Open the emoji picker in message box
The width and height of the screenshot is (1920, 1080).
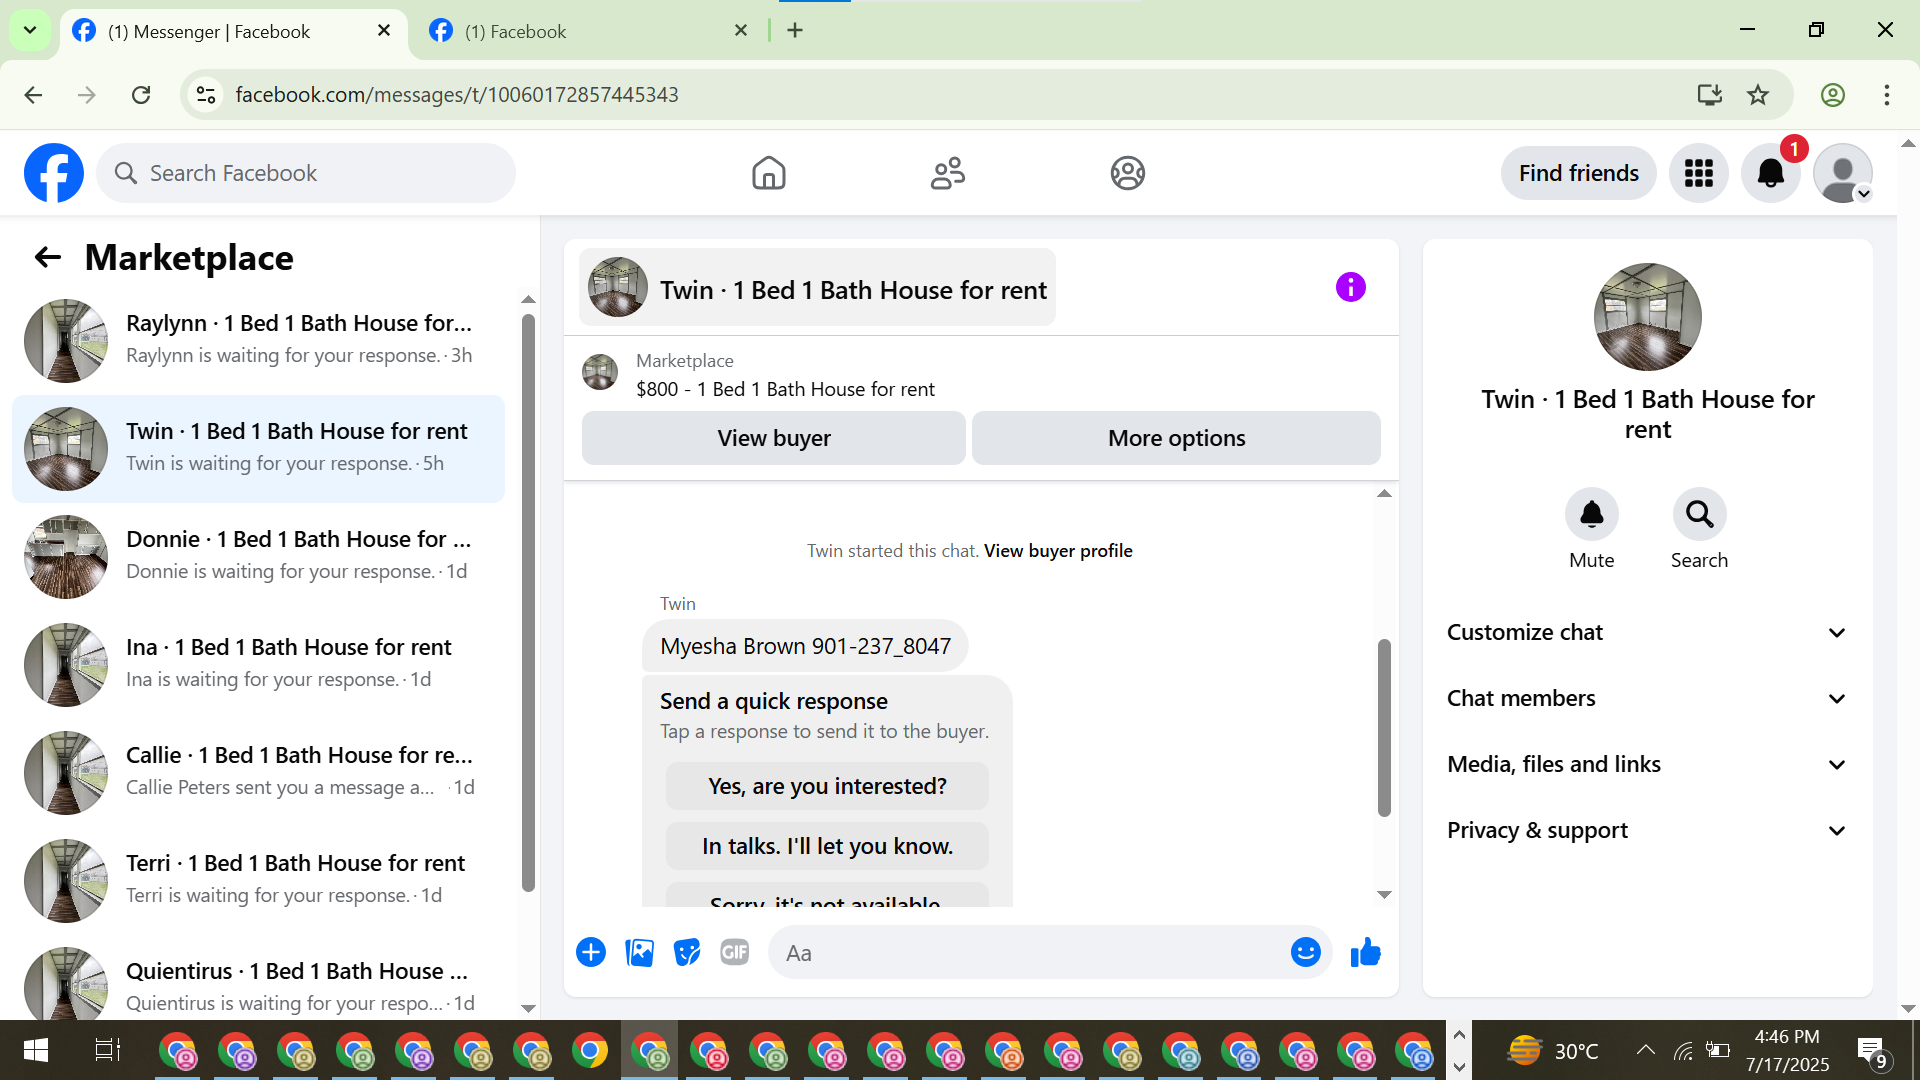pos(1305,953)
